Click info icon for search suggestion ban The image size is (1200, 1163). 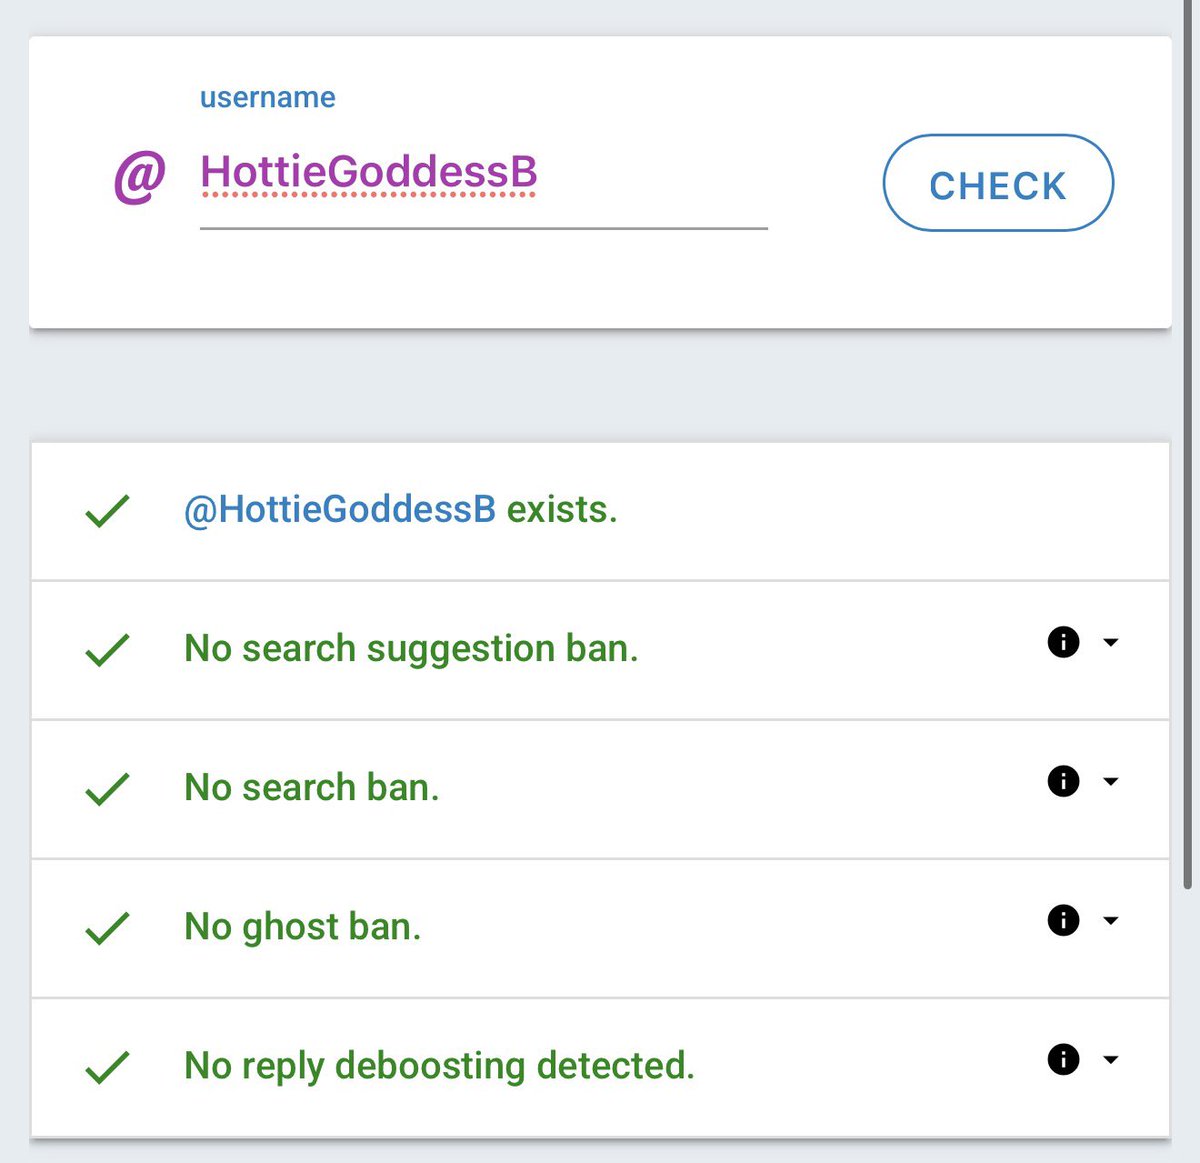click(1063, 642)
